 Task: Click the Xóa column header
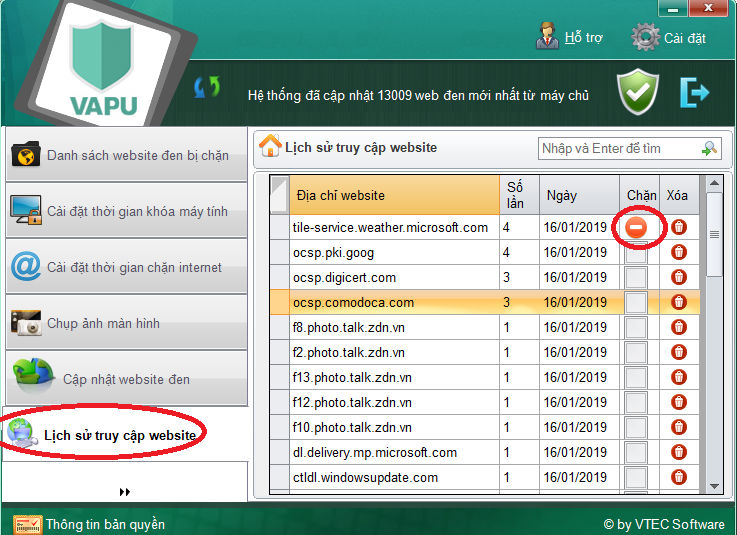[x=679, y=195]
